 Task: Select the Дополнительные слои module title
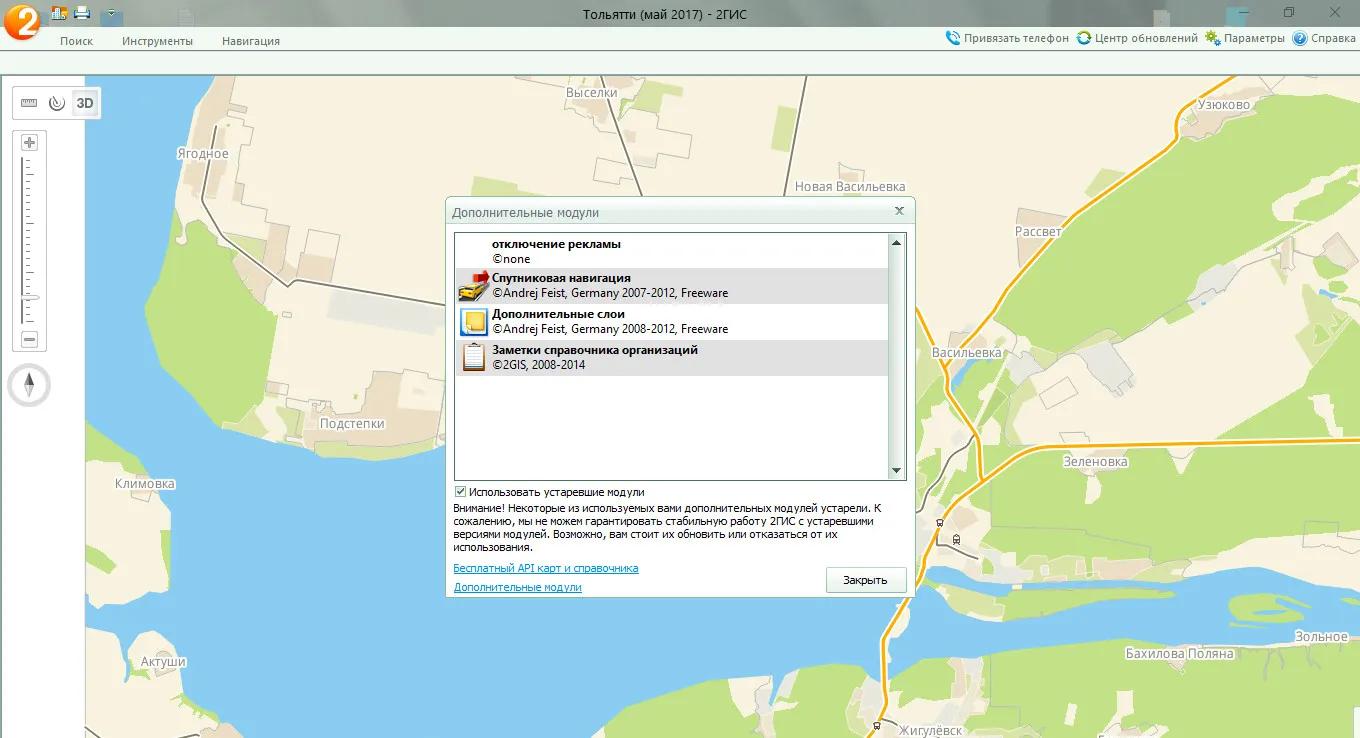tap(558, 314)
